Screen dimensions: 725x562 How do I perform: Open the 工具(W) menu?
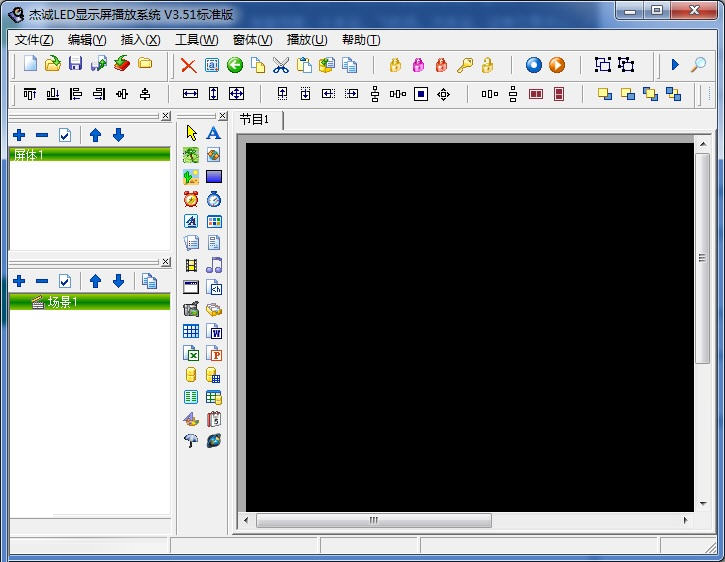click(x=196, y=40)
